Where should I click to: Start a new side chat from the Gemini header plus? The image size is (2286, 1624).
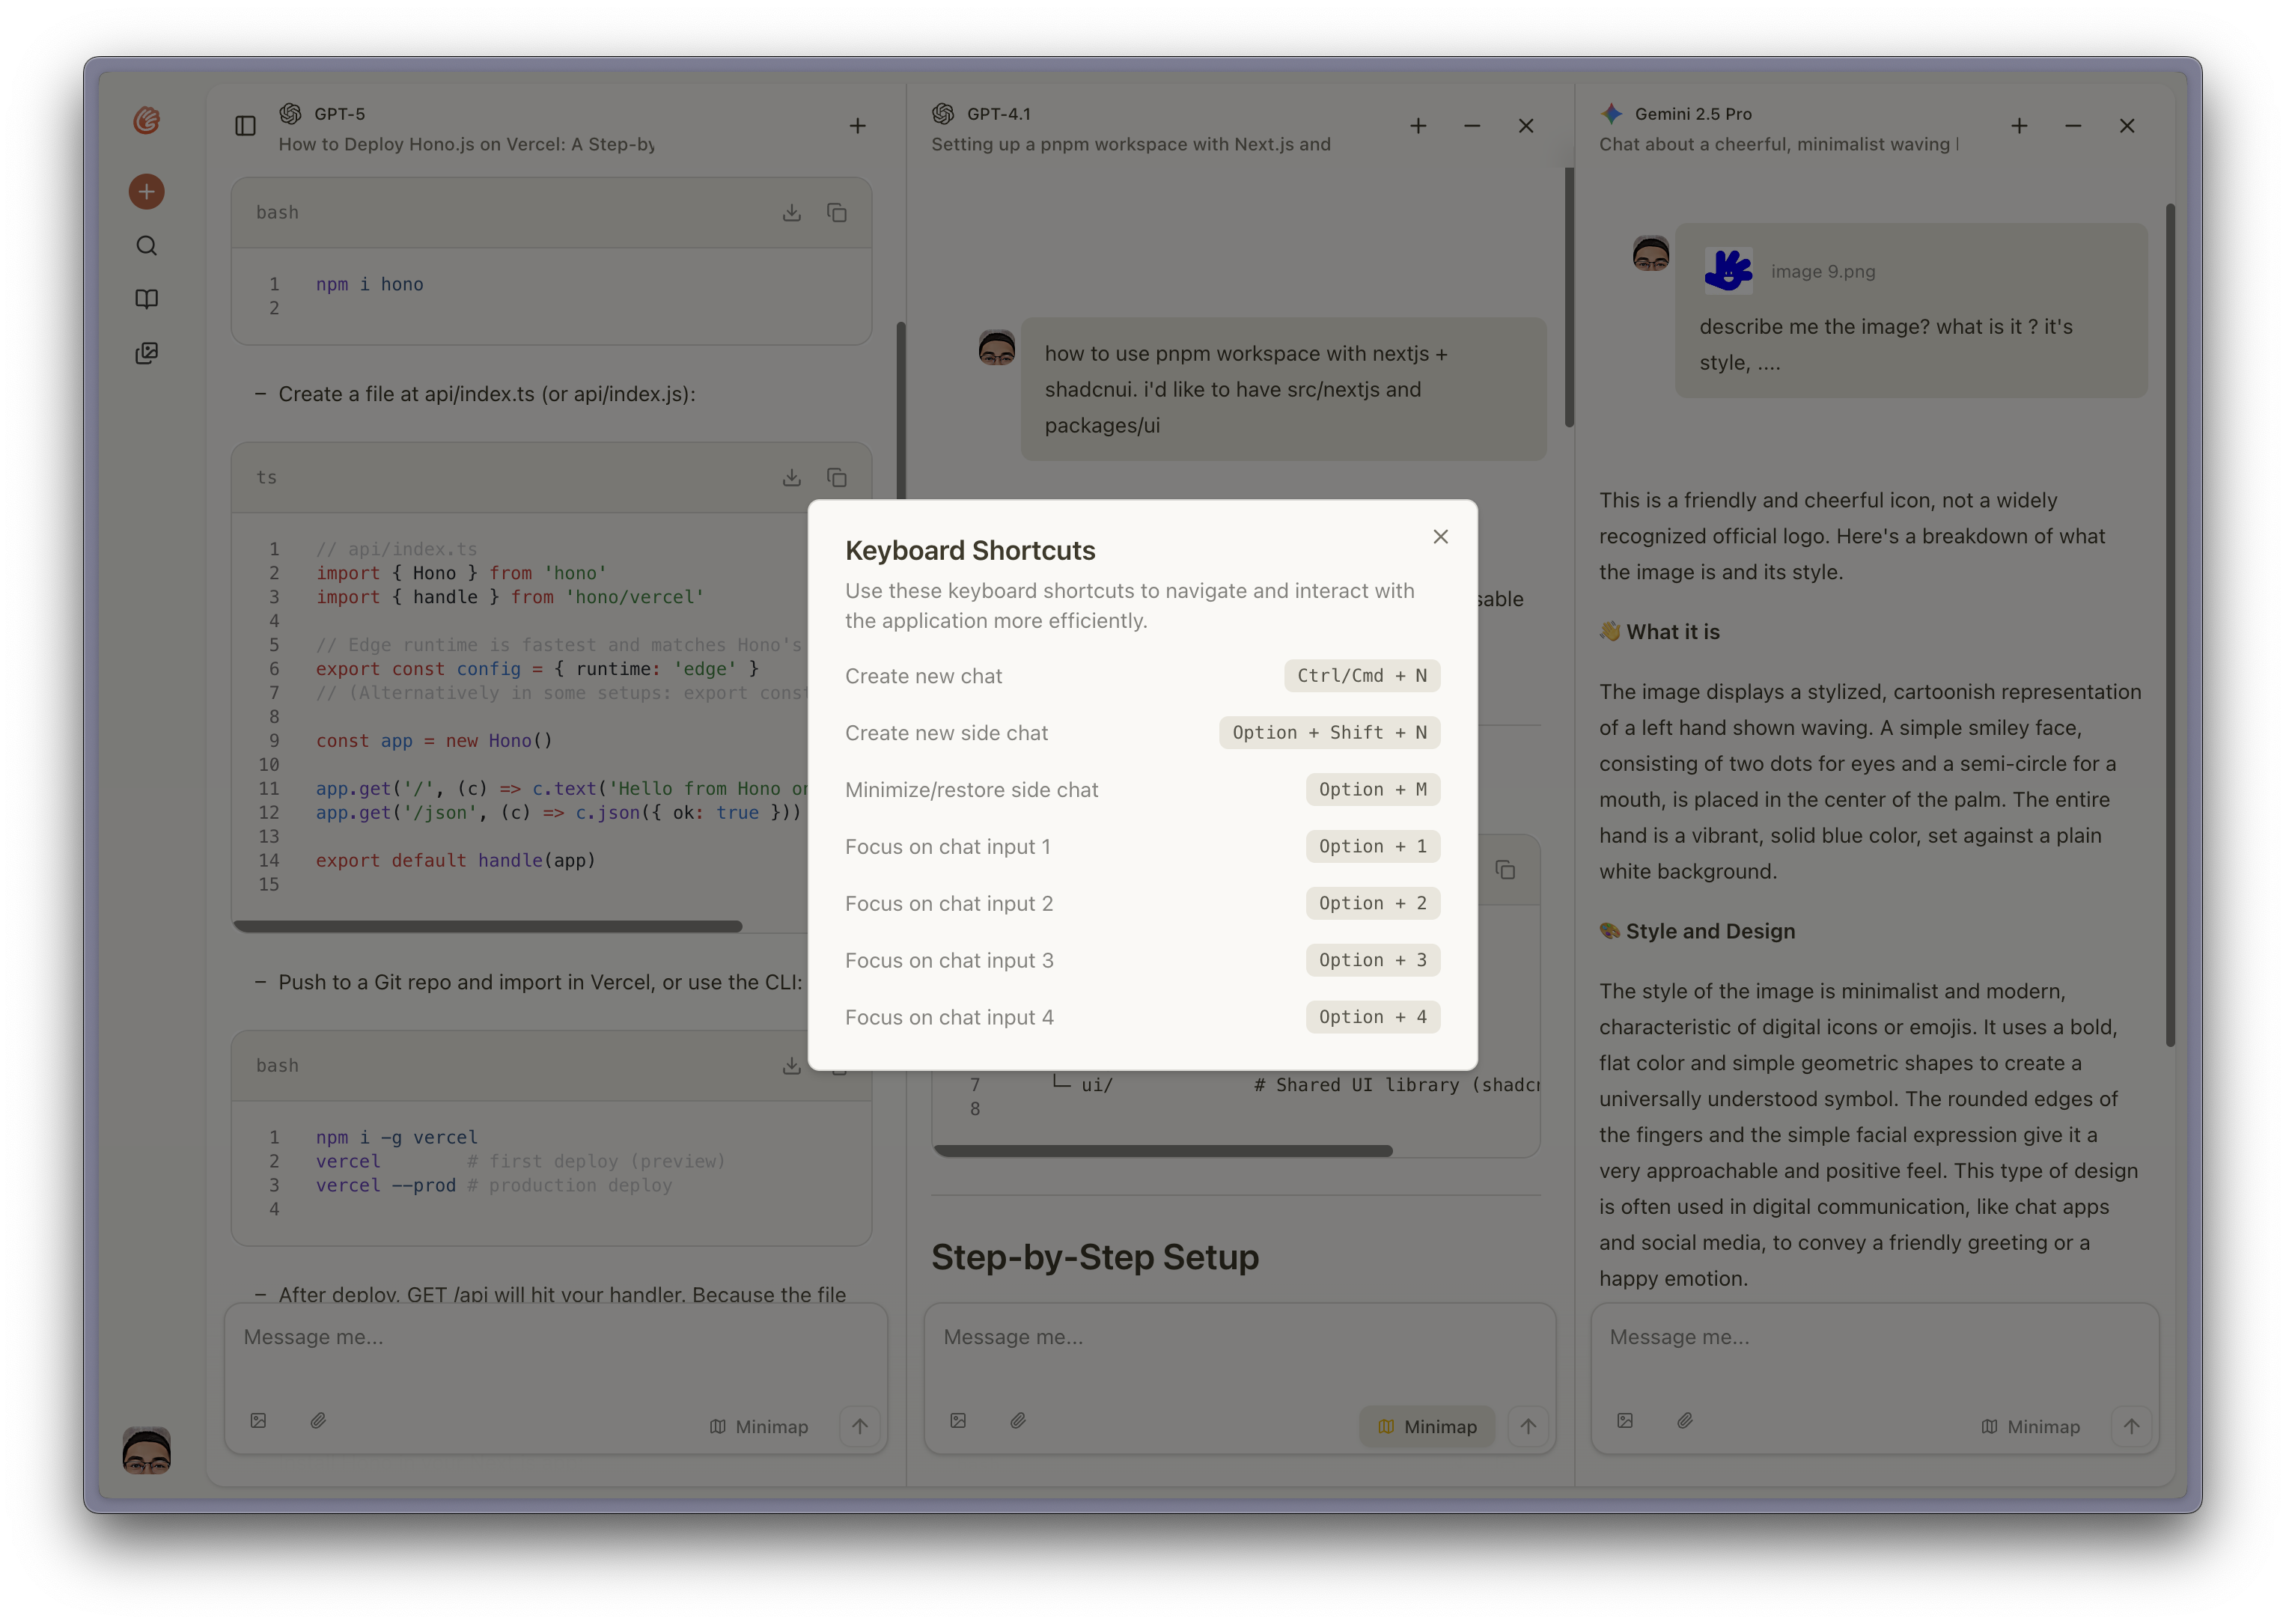coord(2019,126)
